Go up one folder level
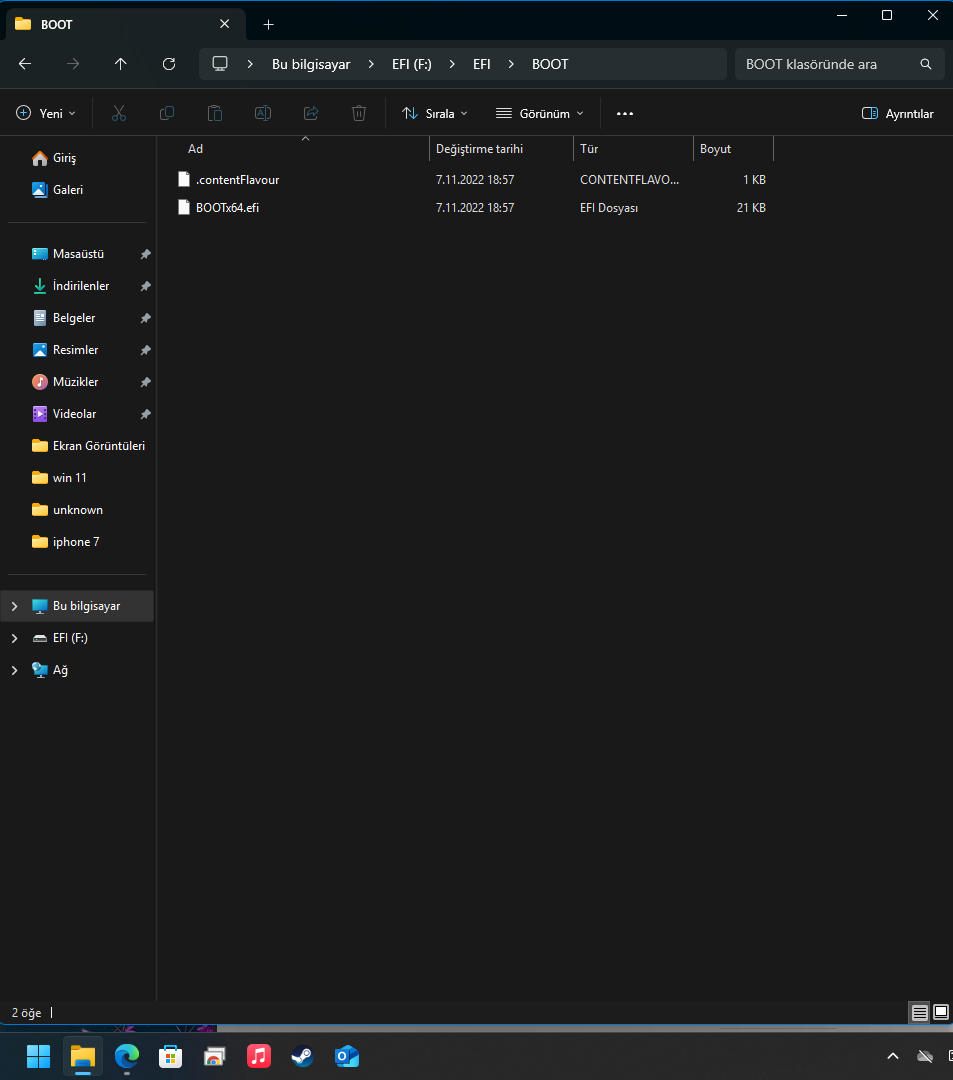This screenshot has width=953, height=1080. coord(121,64)
